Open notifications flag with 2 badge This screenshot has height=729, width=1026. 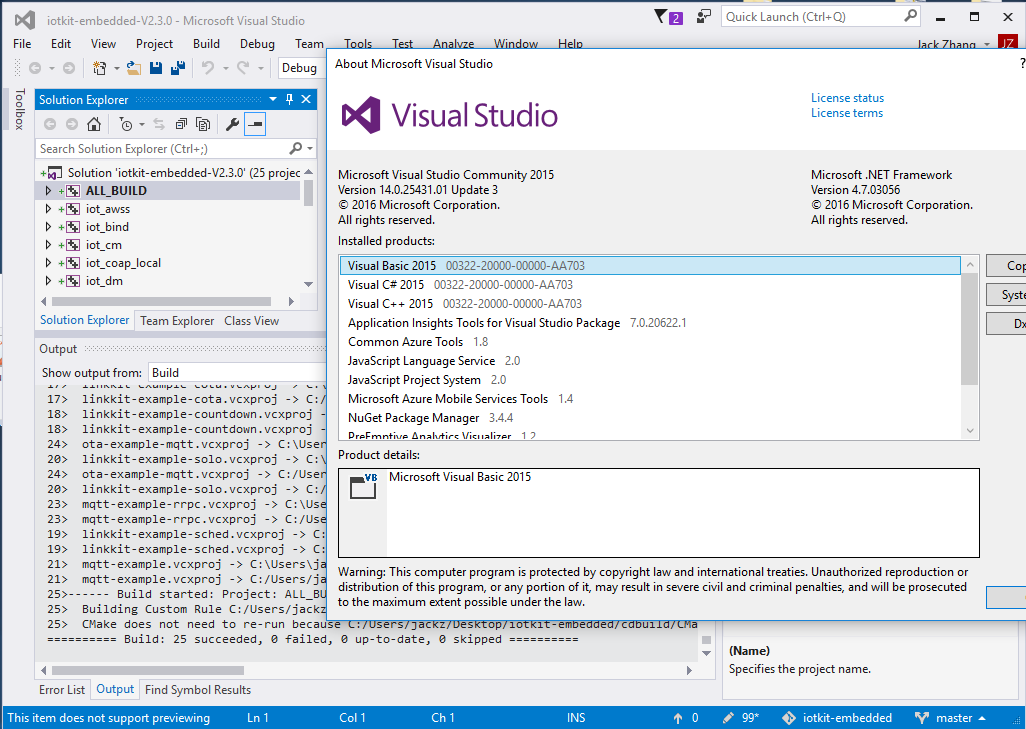point(668,17)
